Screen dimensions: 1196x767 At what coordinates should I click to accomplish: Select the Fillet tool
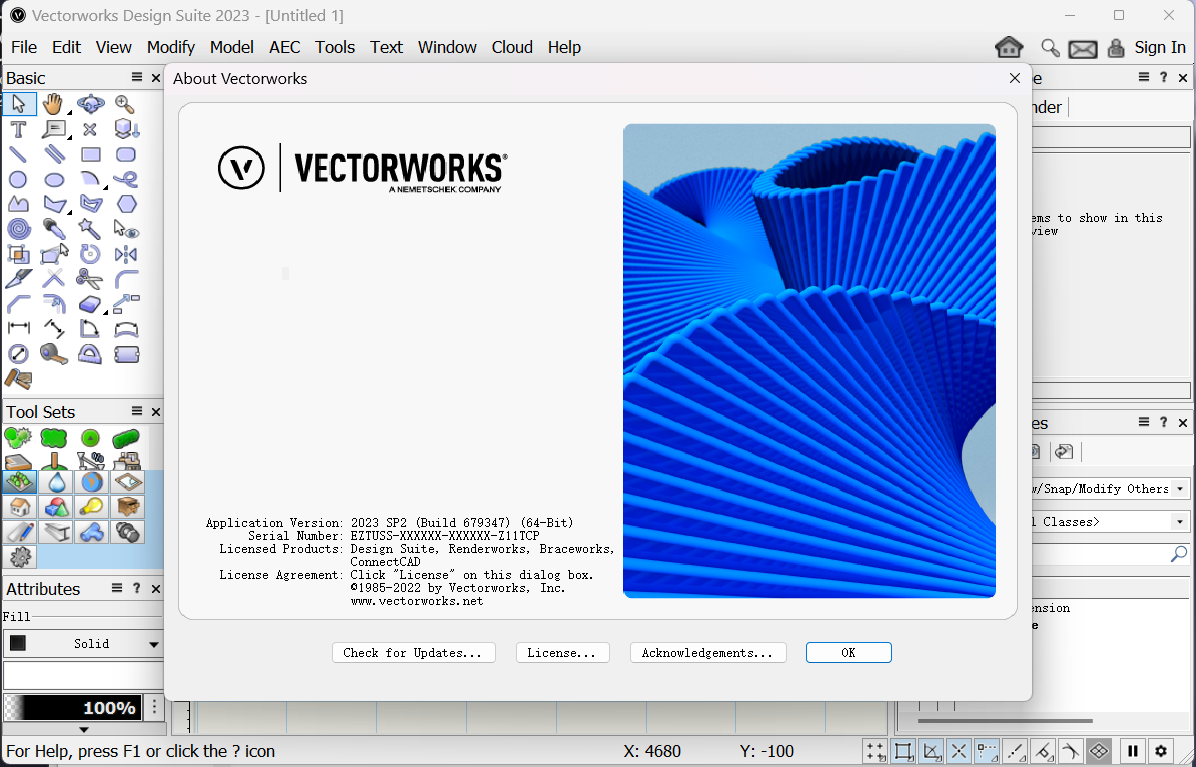[x=125, y=278]
